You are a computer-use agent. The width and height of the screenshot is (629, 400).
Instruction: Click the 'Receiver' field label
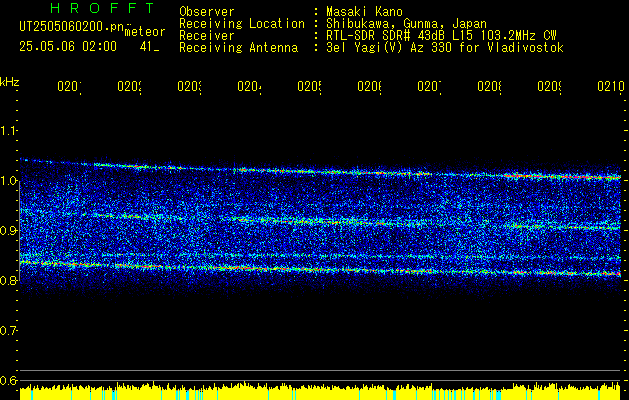[207, 36]
